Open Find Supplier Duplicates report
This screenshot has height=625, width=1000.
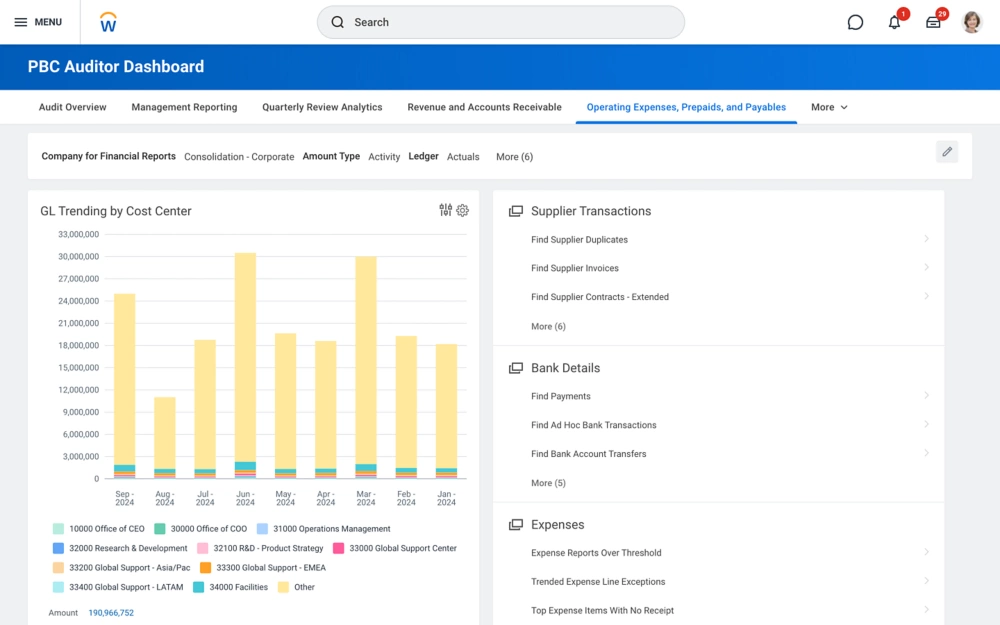click(x=579, y=240)
